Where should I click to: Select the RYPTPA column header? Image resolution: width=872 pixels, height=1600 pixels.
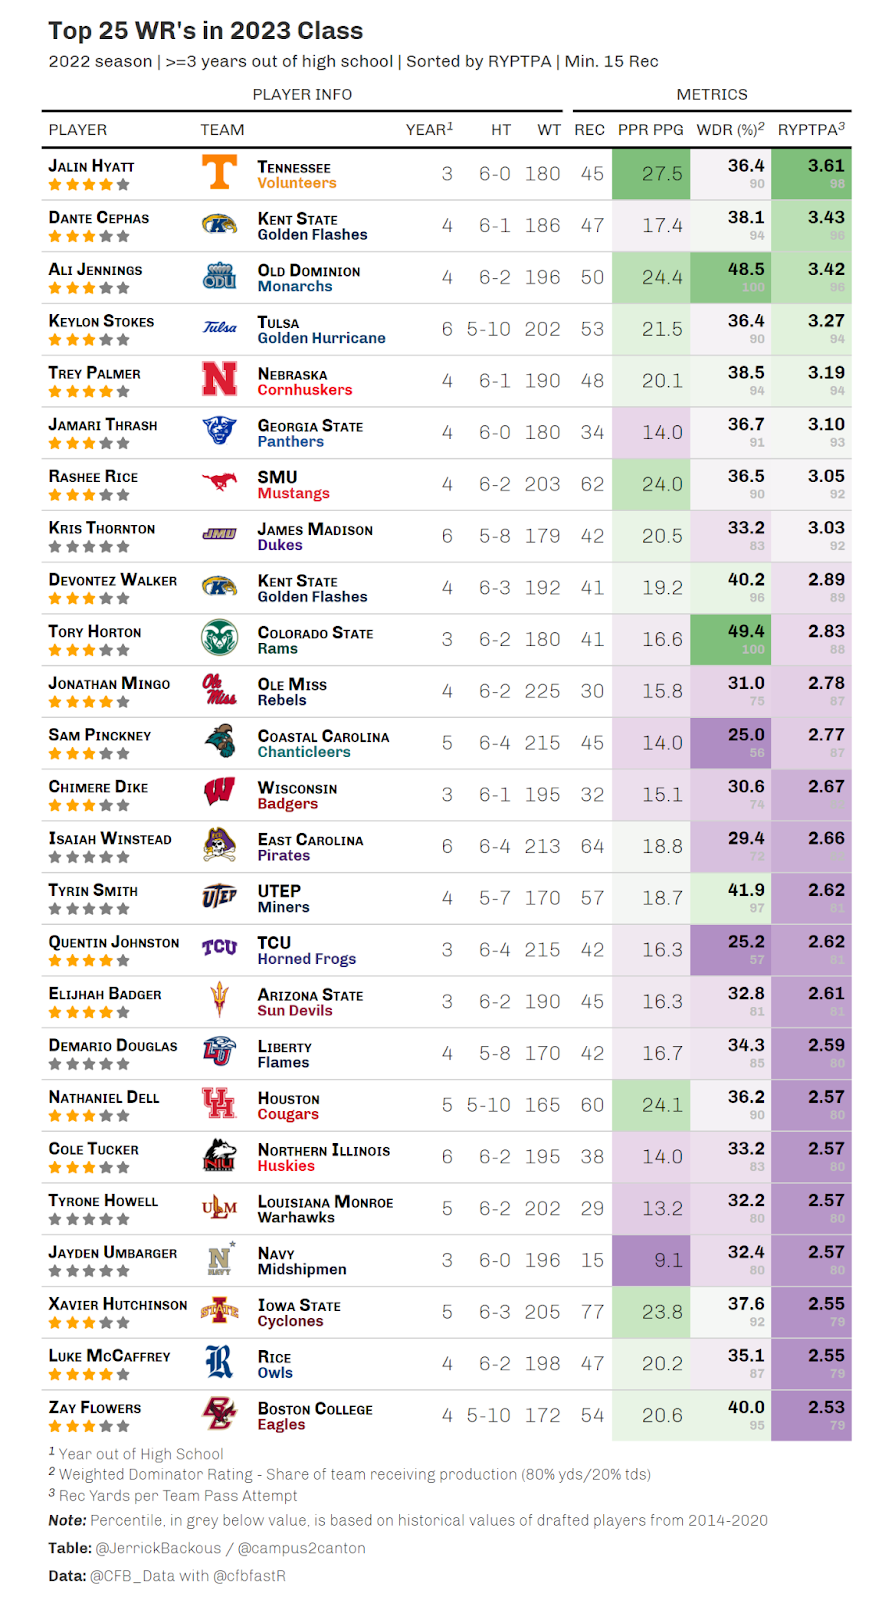[x=811, y=129]
